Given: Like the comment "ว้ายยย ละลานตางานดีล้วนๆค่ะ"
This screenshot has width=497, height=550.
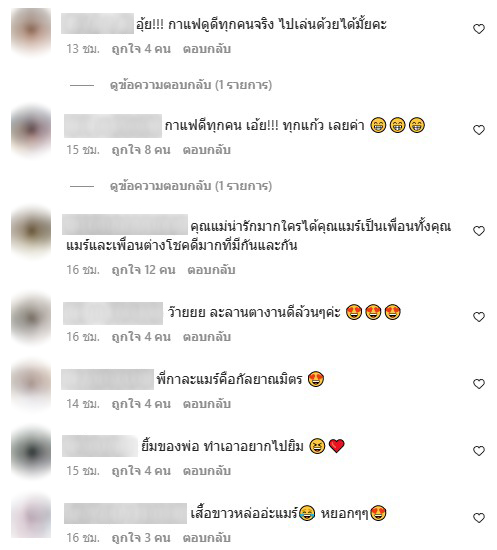Looking at the screenshot, I should tap(479, 317).
